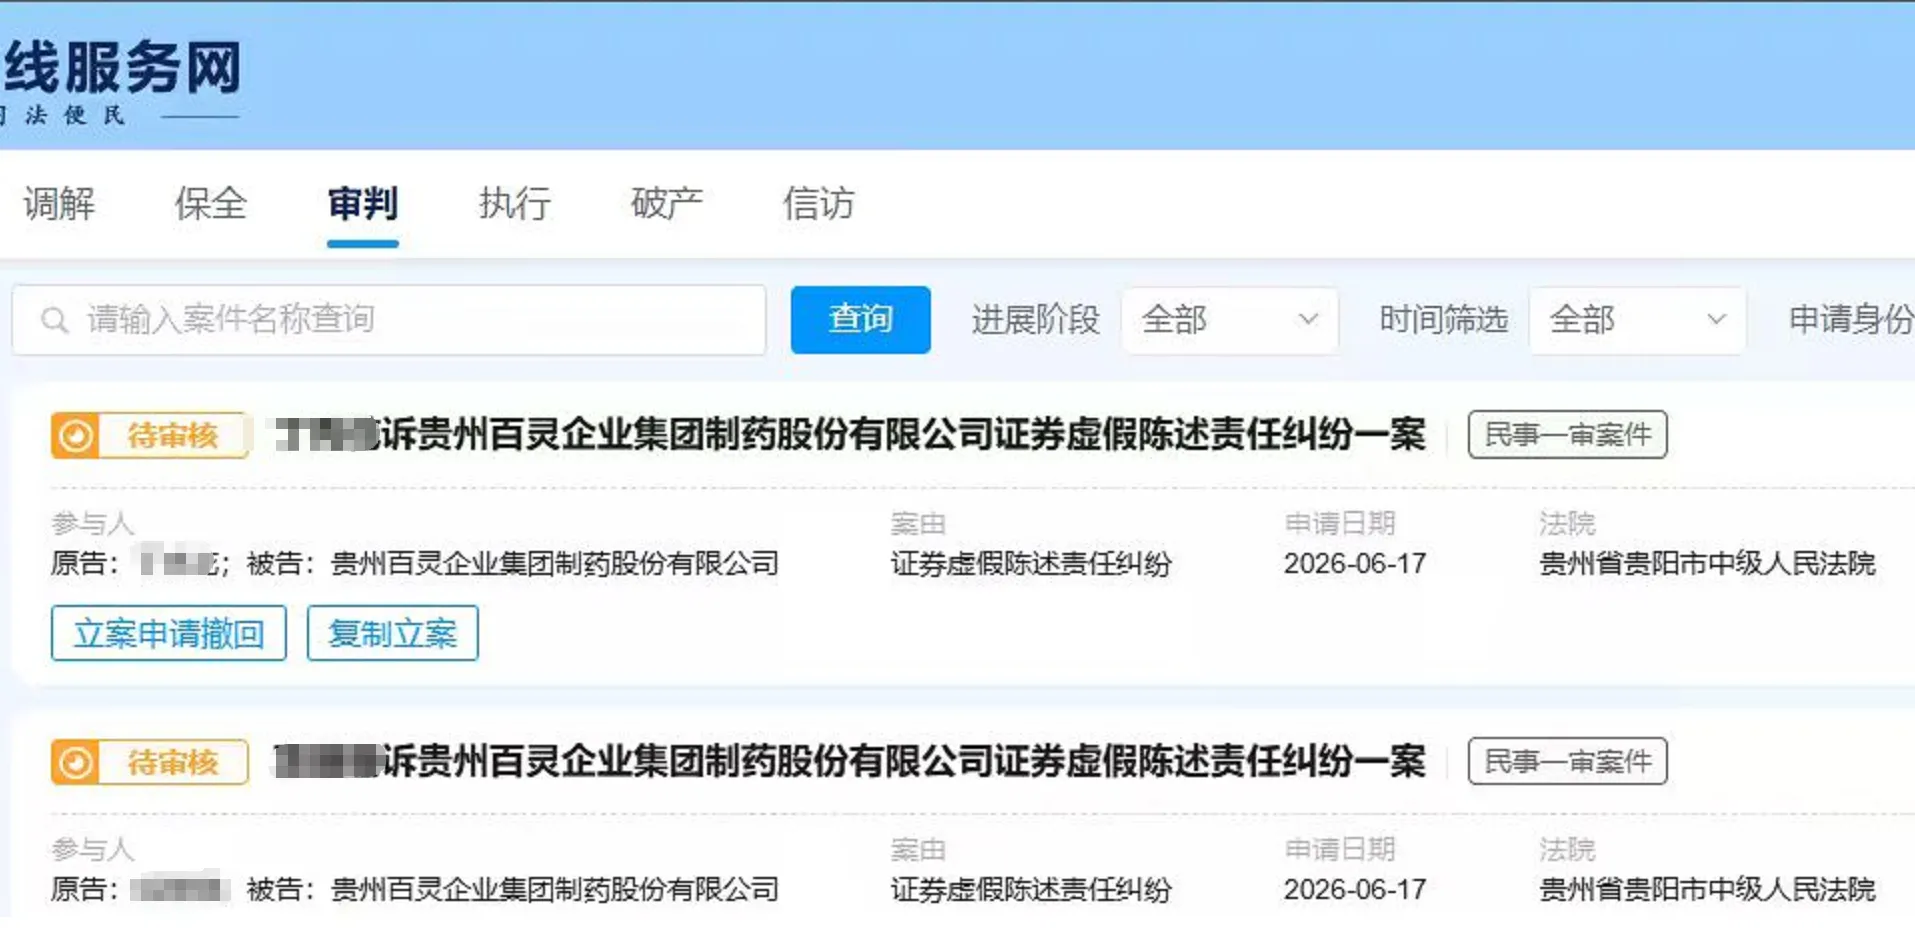The image size is (1915, 935).
Task: Open the 调解 tab
Action: [x=59, y=203]
